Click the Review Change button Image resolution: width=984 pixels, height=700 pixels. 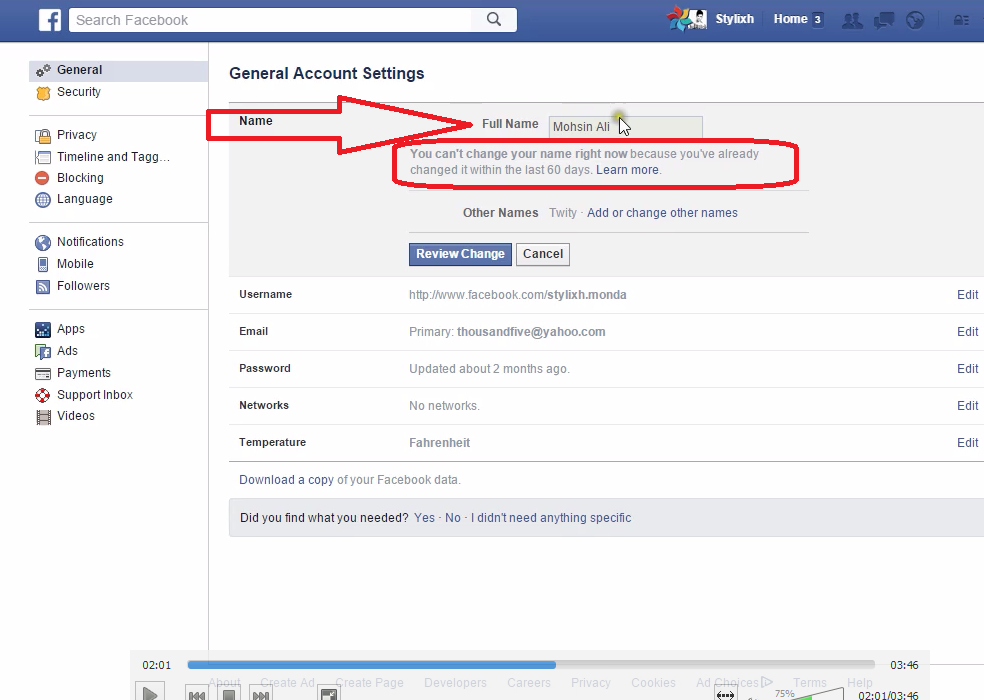click(460, 254)
